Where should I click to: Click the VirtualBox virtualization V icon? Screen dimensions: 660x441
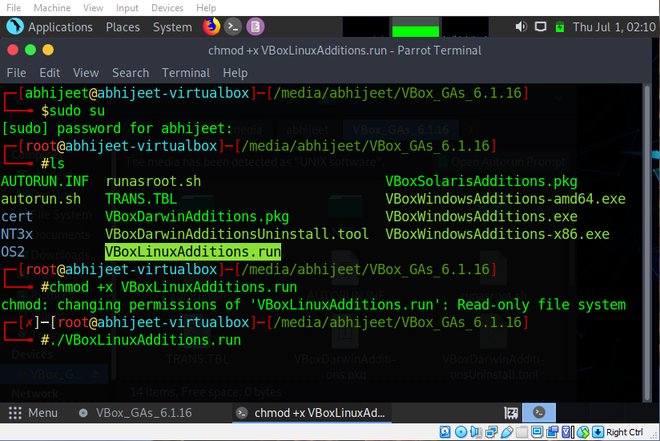(567, 432)
